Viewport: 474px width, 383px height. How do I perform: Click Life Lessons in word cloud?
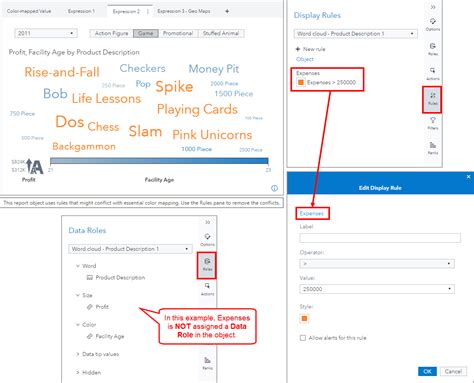click(x=106, y=99)
